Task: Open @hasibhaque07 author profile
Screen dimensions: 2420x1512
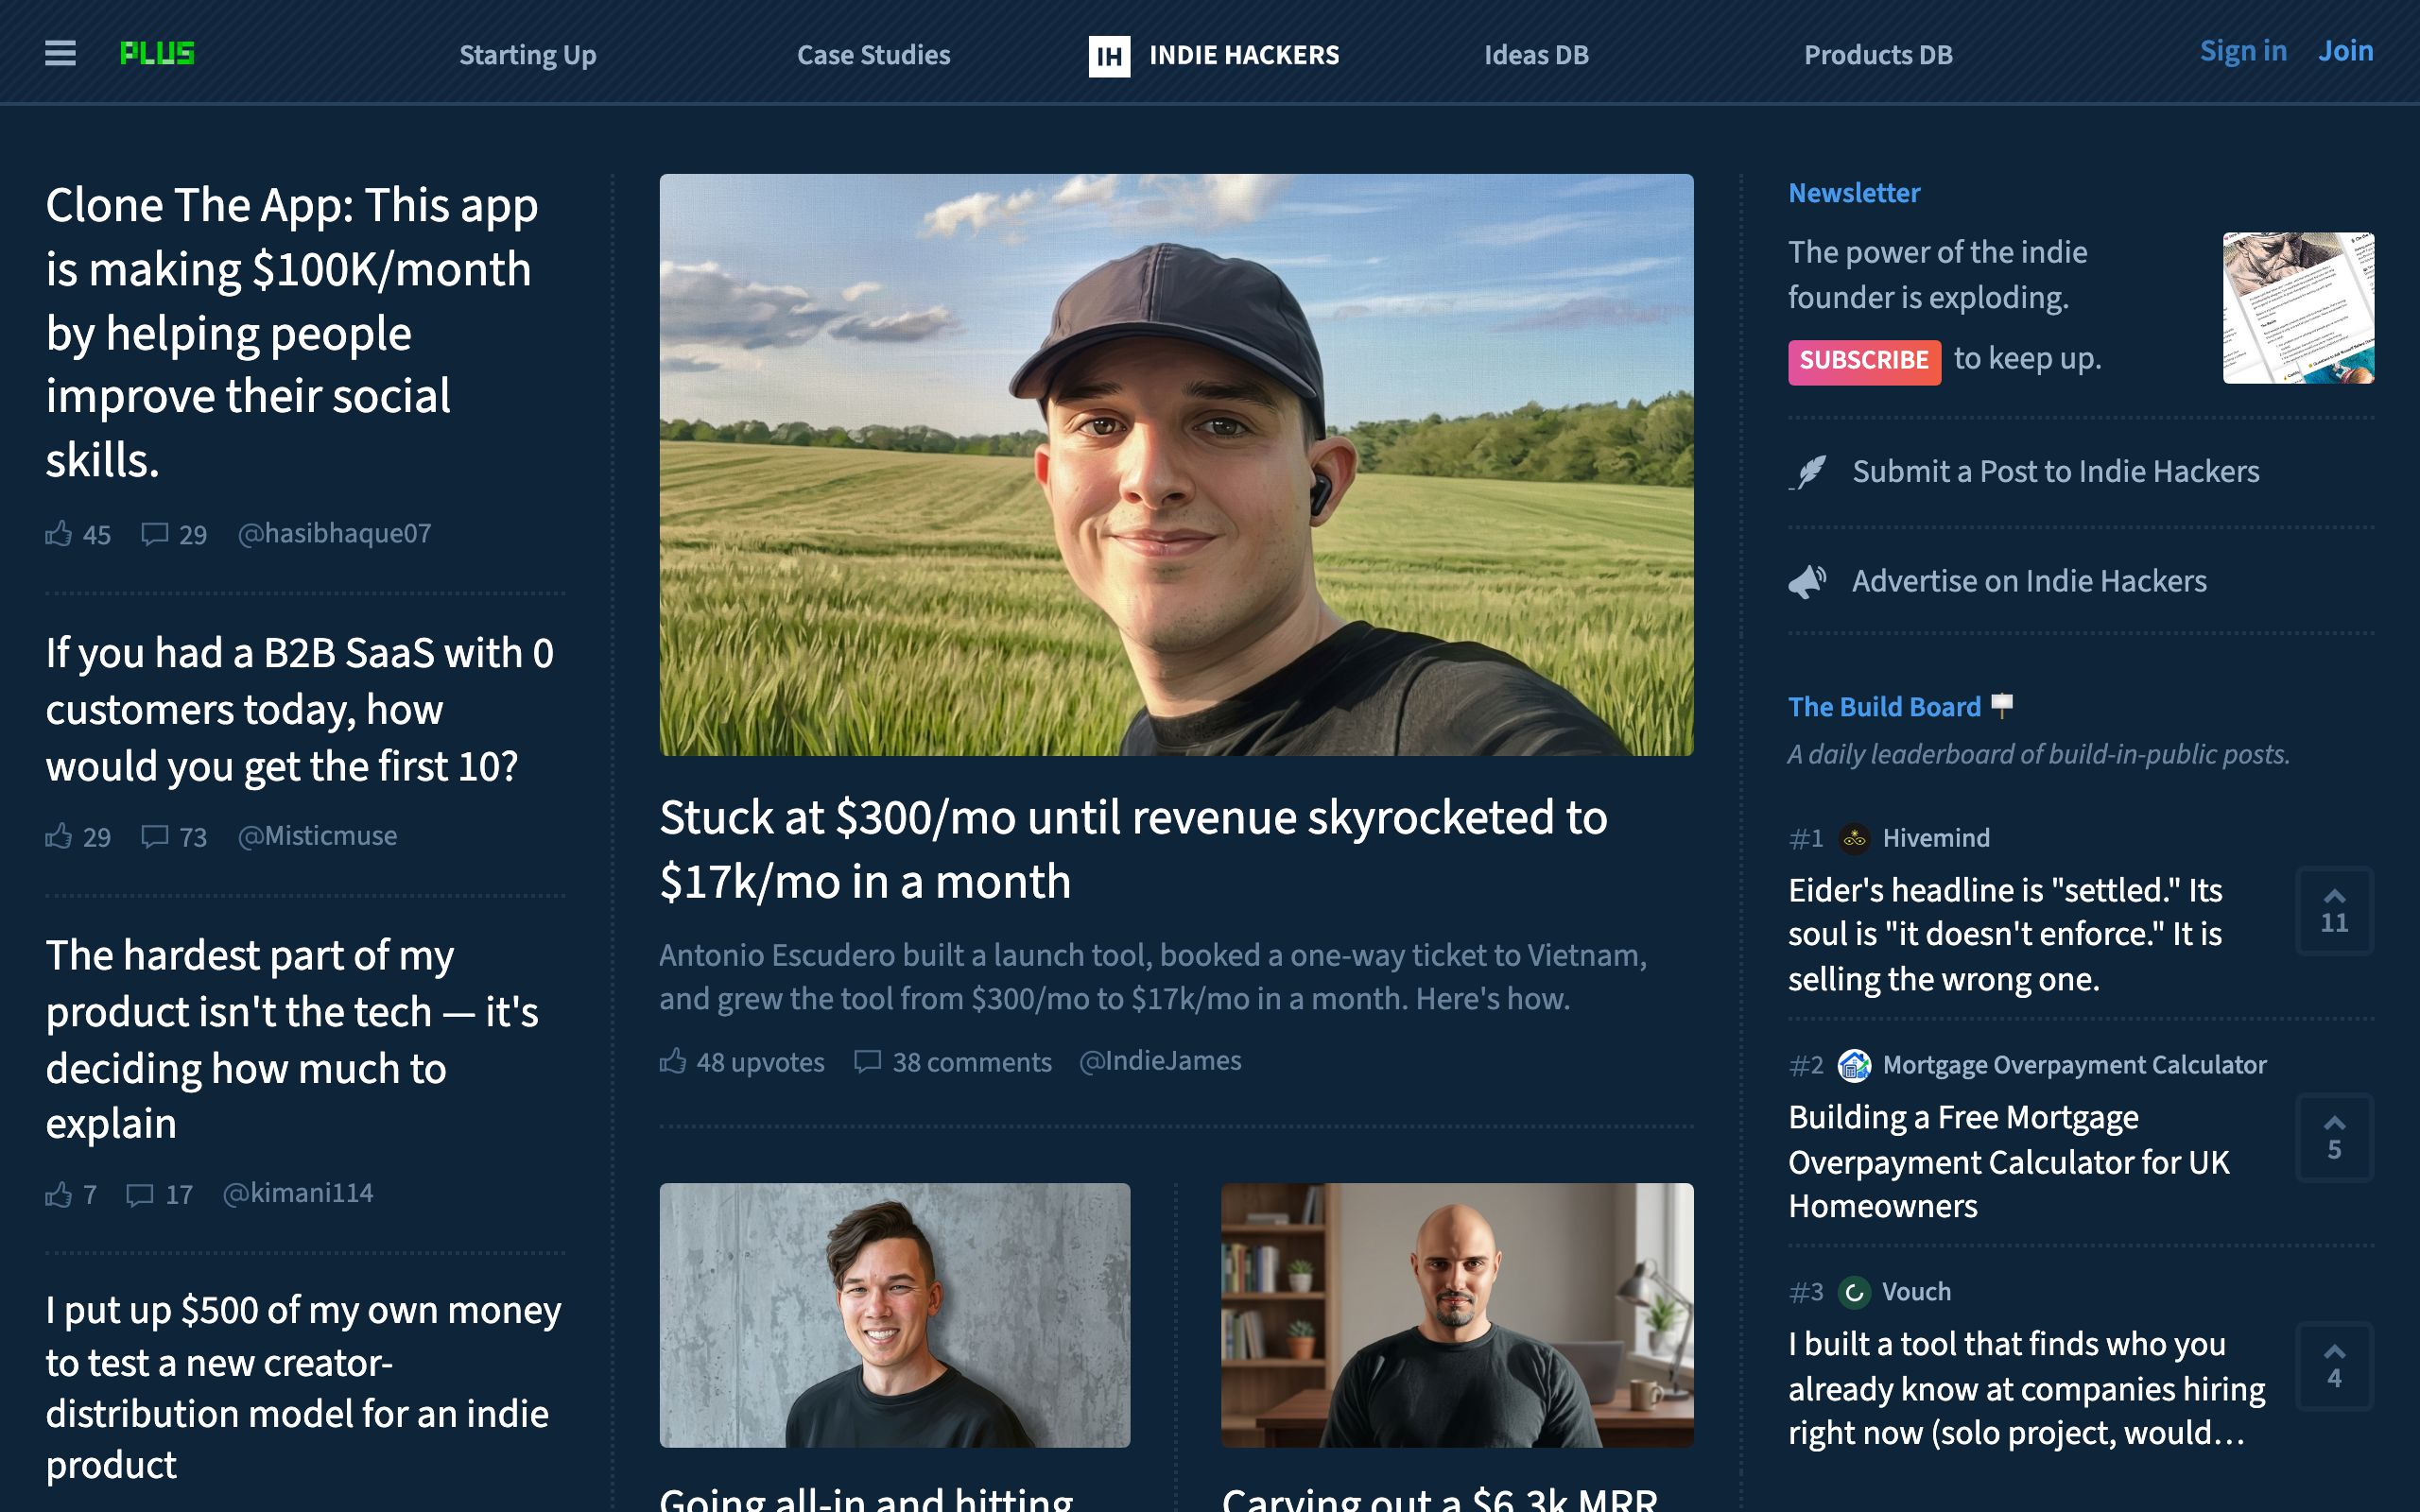Action: (334, 534)
